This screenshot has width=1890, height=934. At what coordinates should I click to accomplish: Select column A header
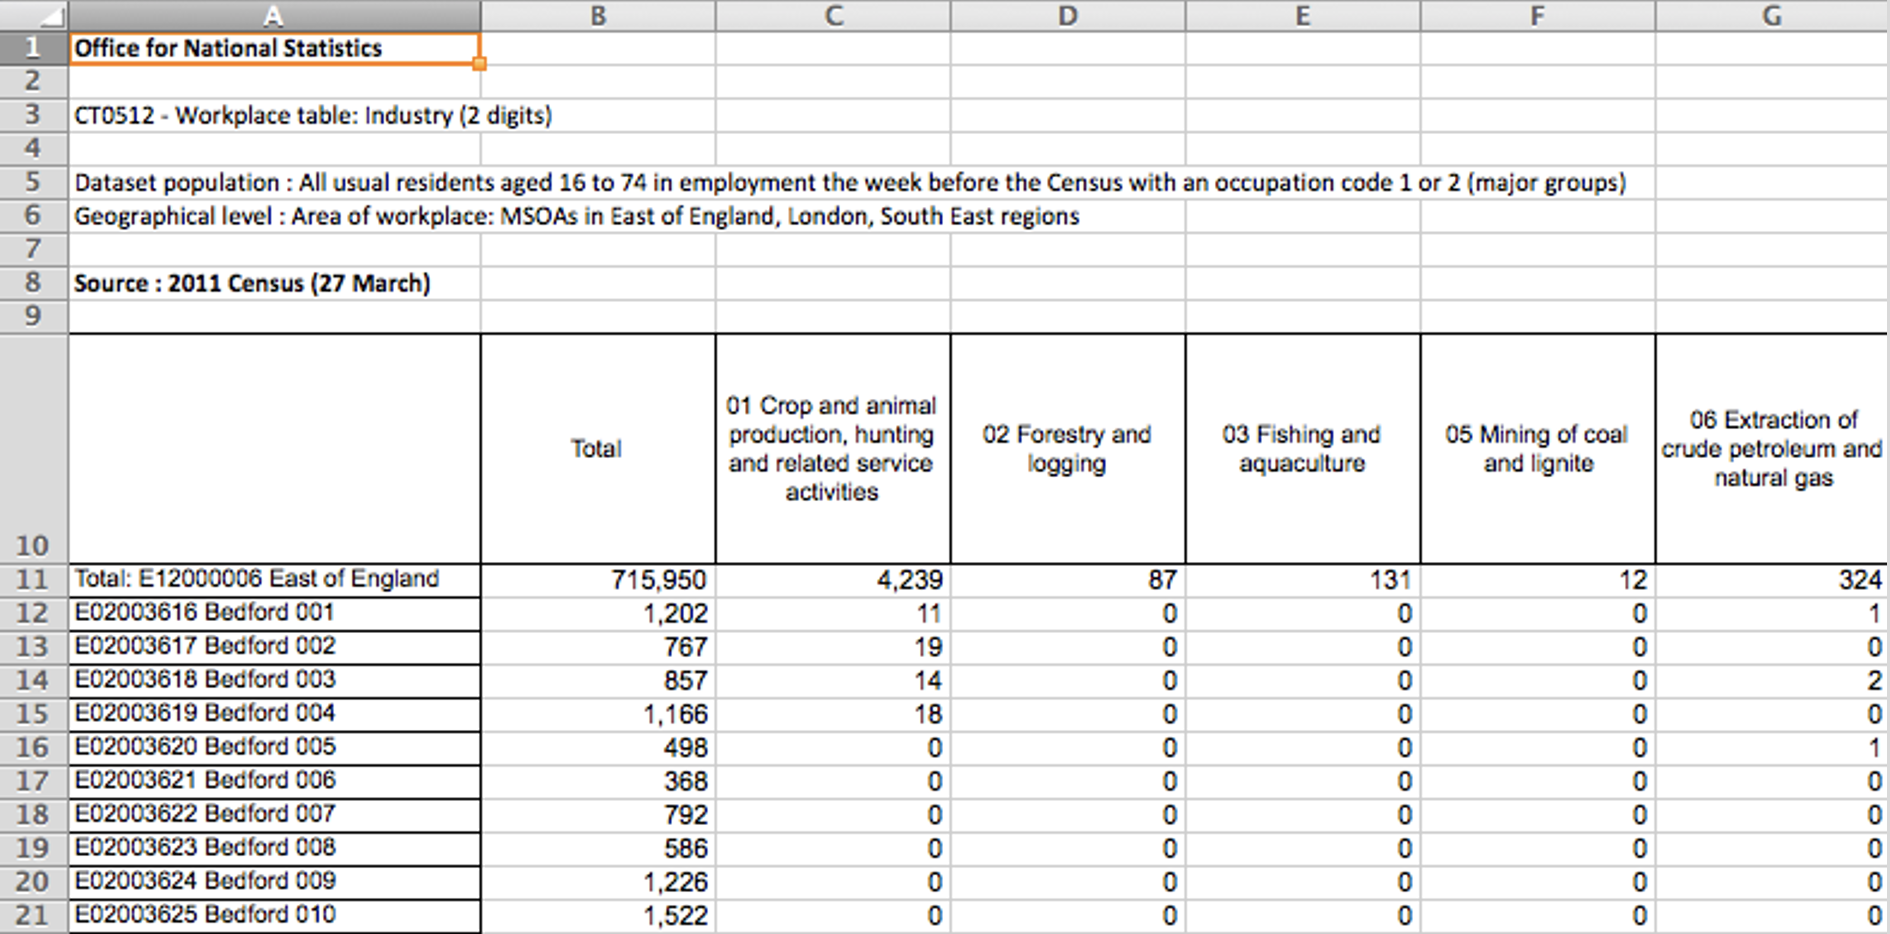click(273, 15)
